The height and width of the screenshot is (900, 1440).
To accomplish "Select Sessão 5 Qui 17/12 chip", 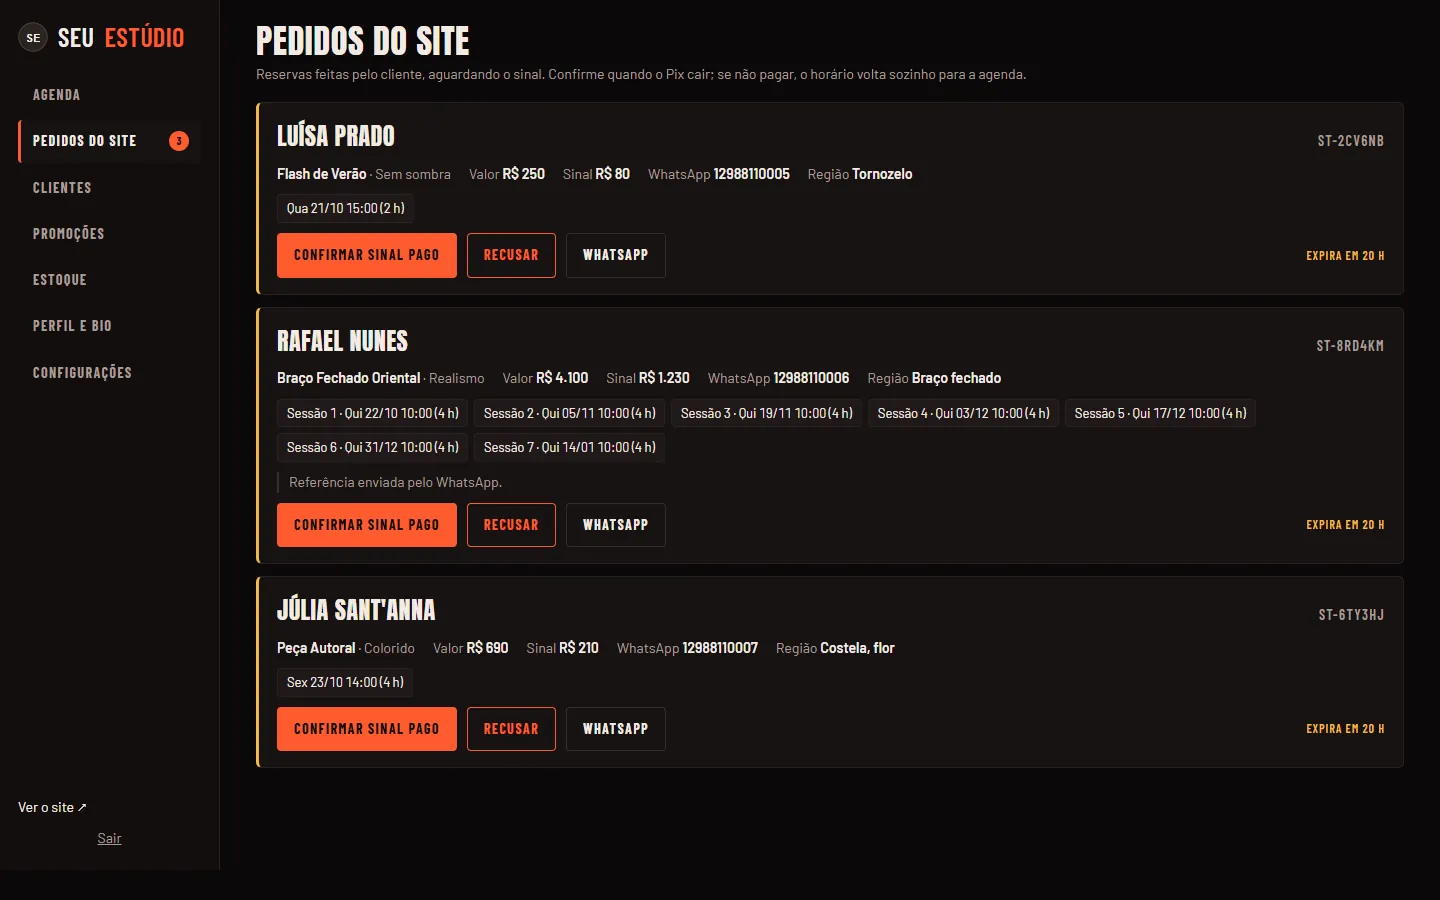I will point(1161,413).
